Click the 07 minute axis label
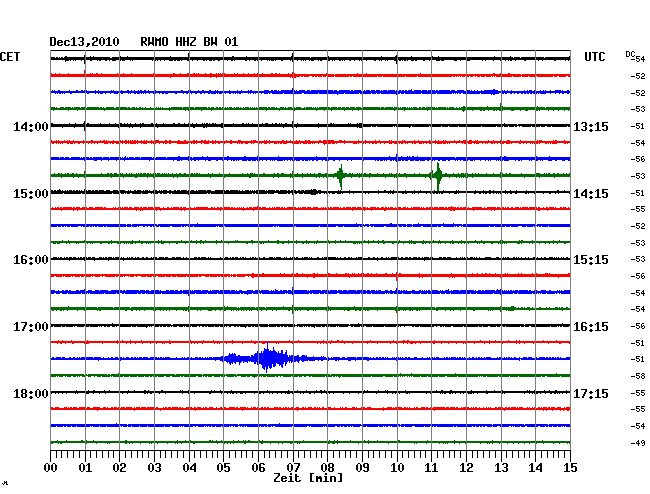Image resolution: width=650 pixels, height=494 pixels. tap(293, 468)
